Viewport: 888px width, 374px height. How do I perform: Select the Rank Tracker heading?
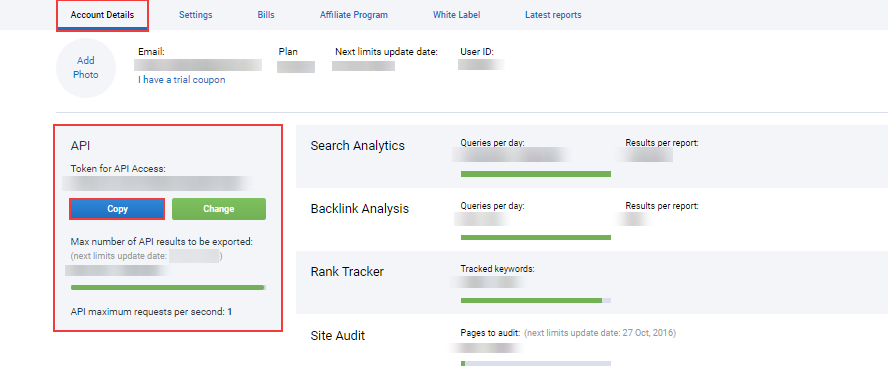click(x=347, y=271)
